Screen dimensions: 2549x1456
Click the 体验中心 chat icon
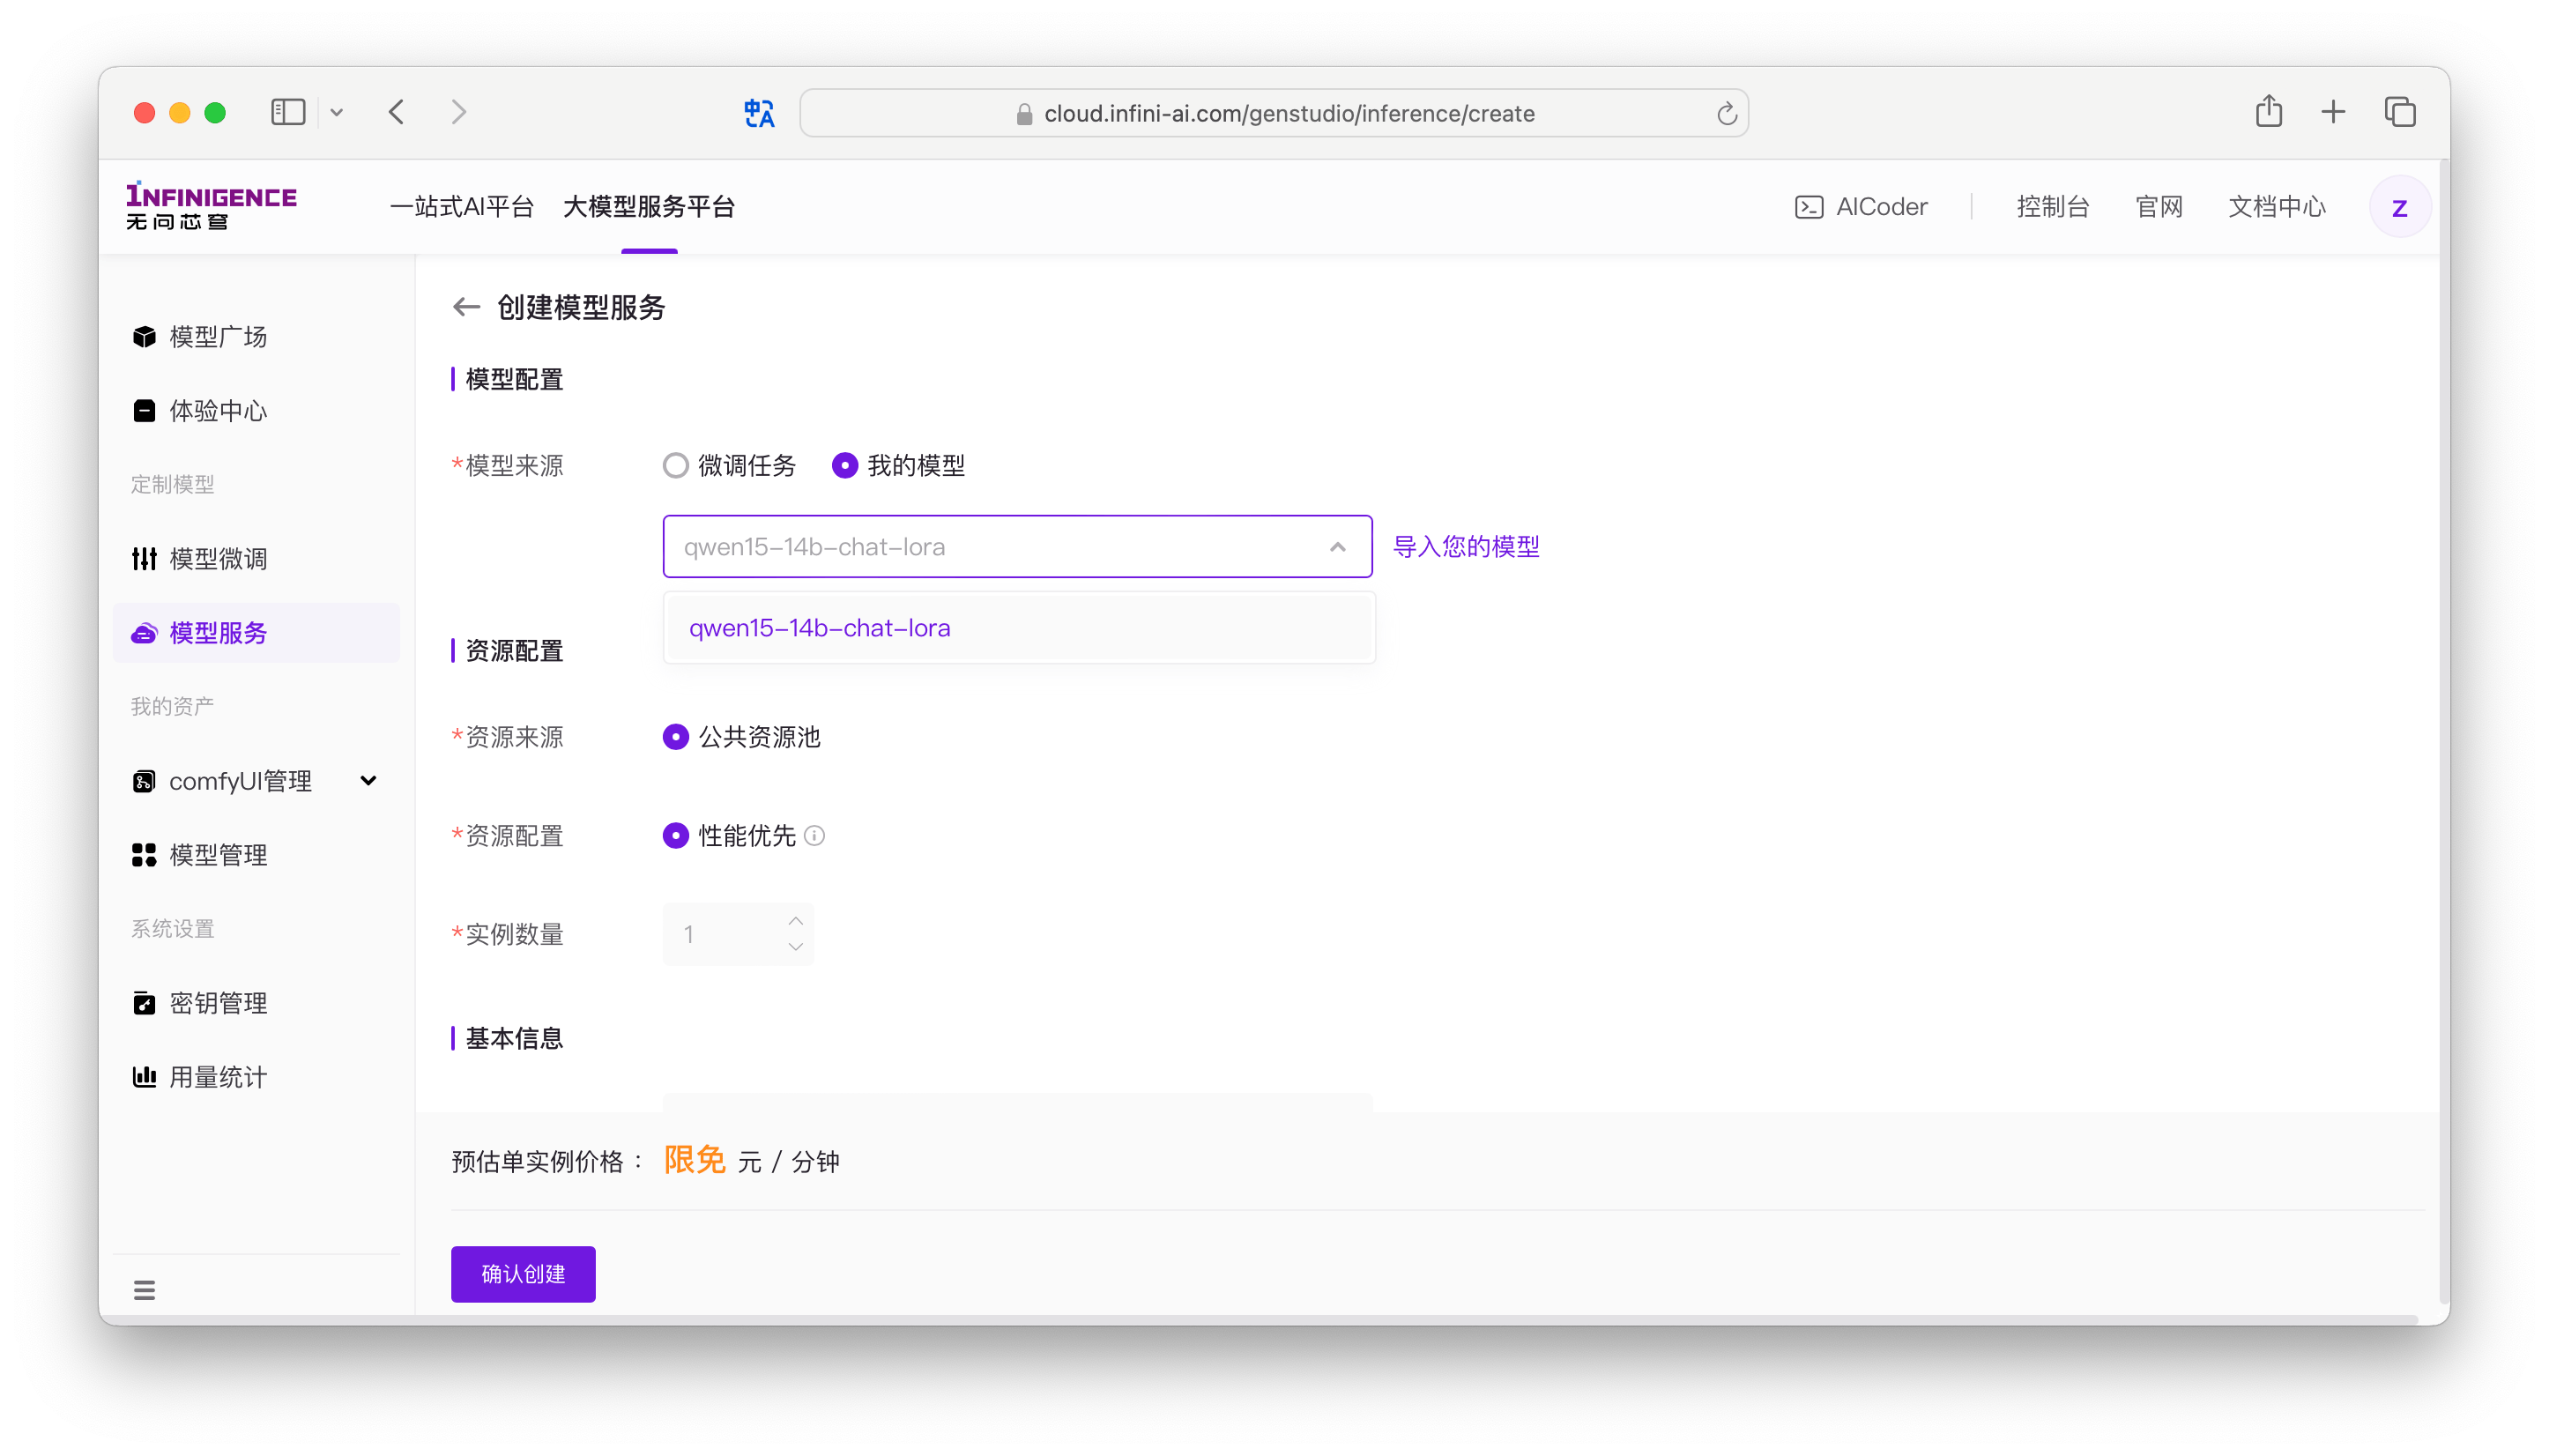click(x=144, y=411)
